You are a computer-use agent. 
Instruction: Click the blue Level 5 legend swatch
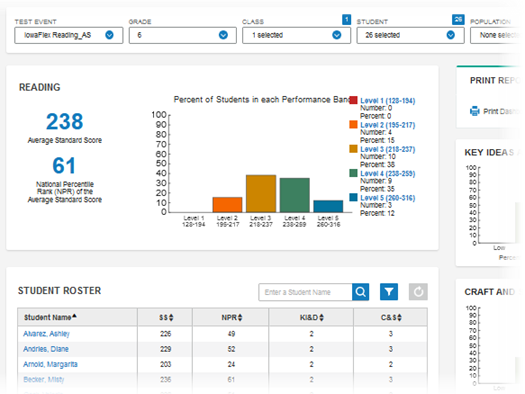coord(353,197)
